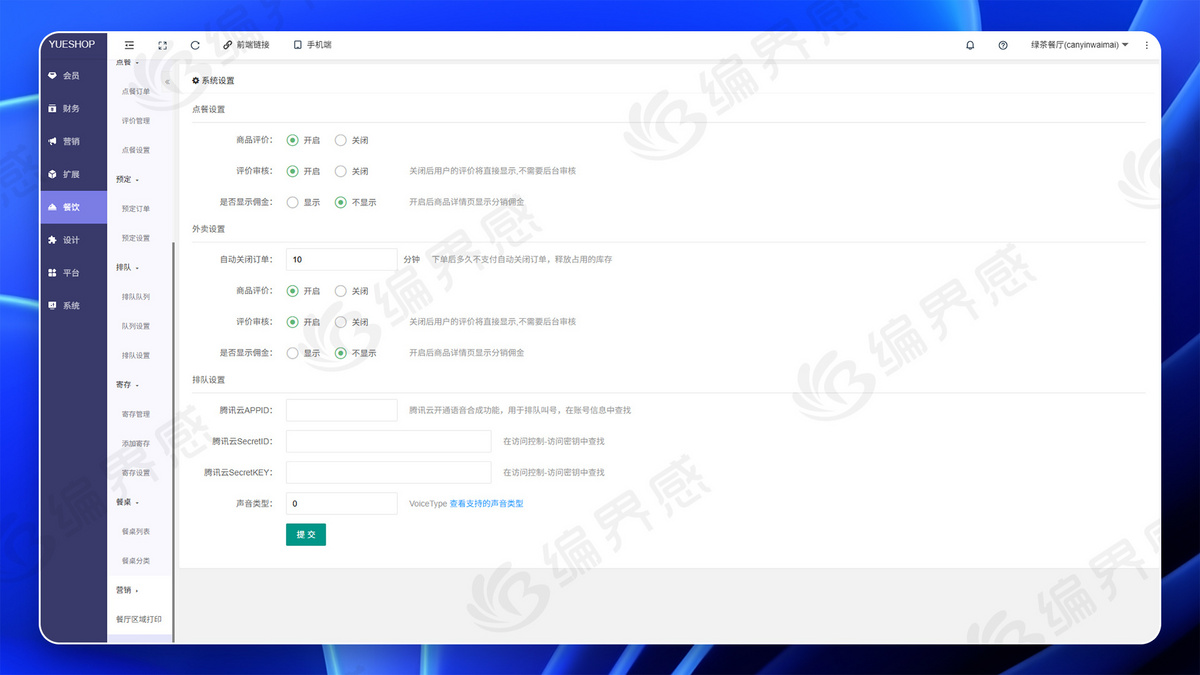Click the YUESHOP logo
The image size is (1200, 675).
[x=72, y=44]
